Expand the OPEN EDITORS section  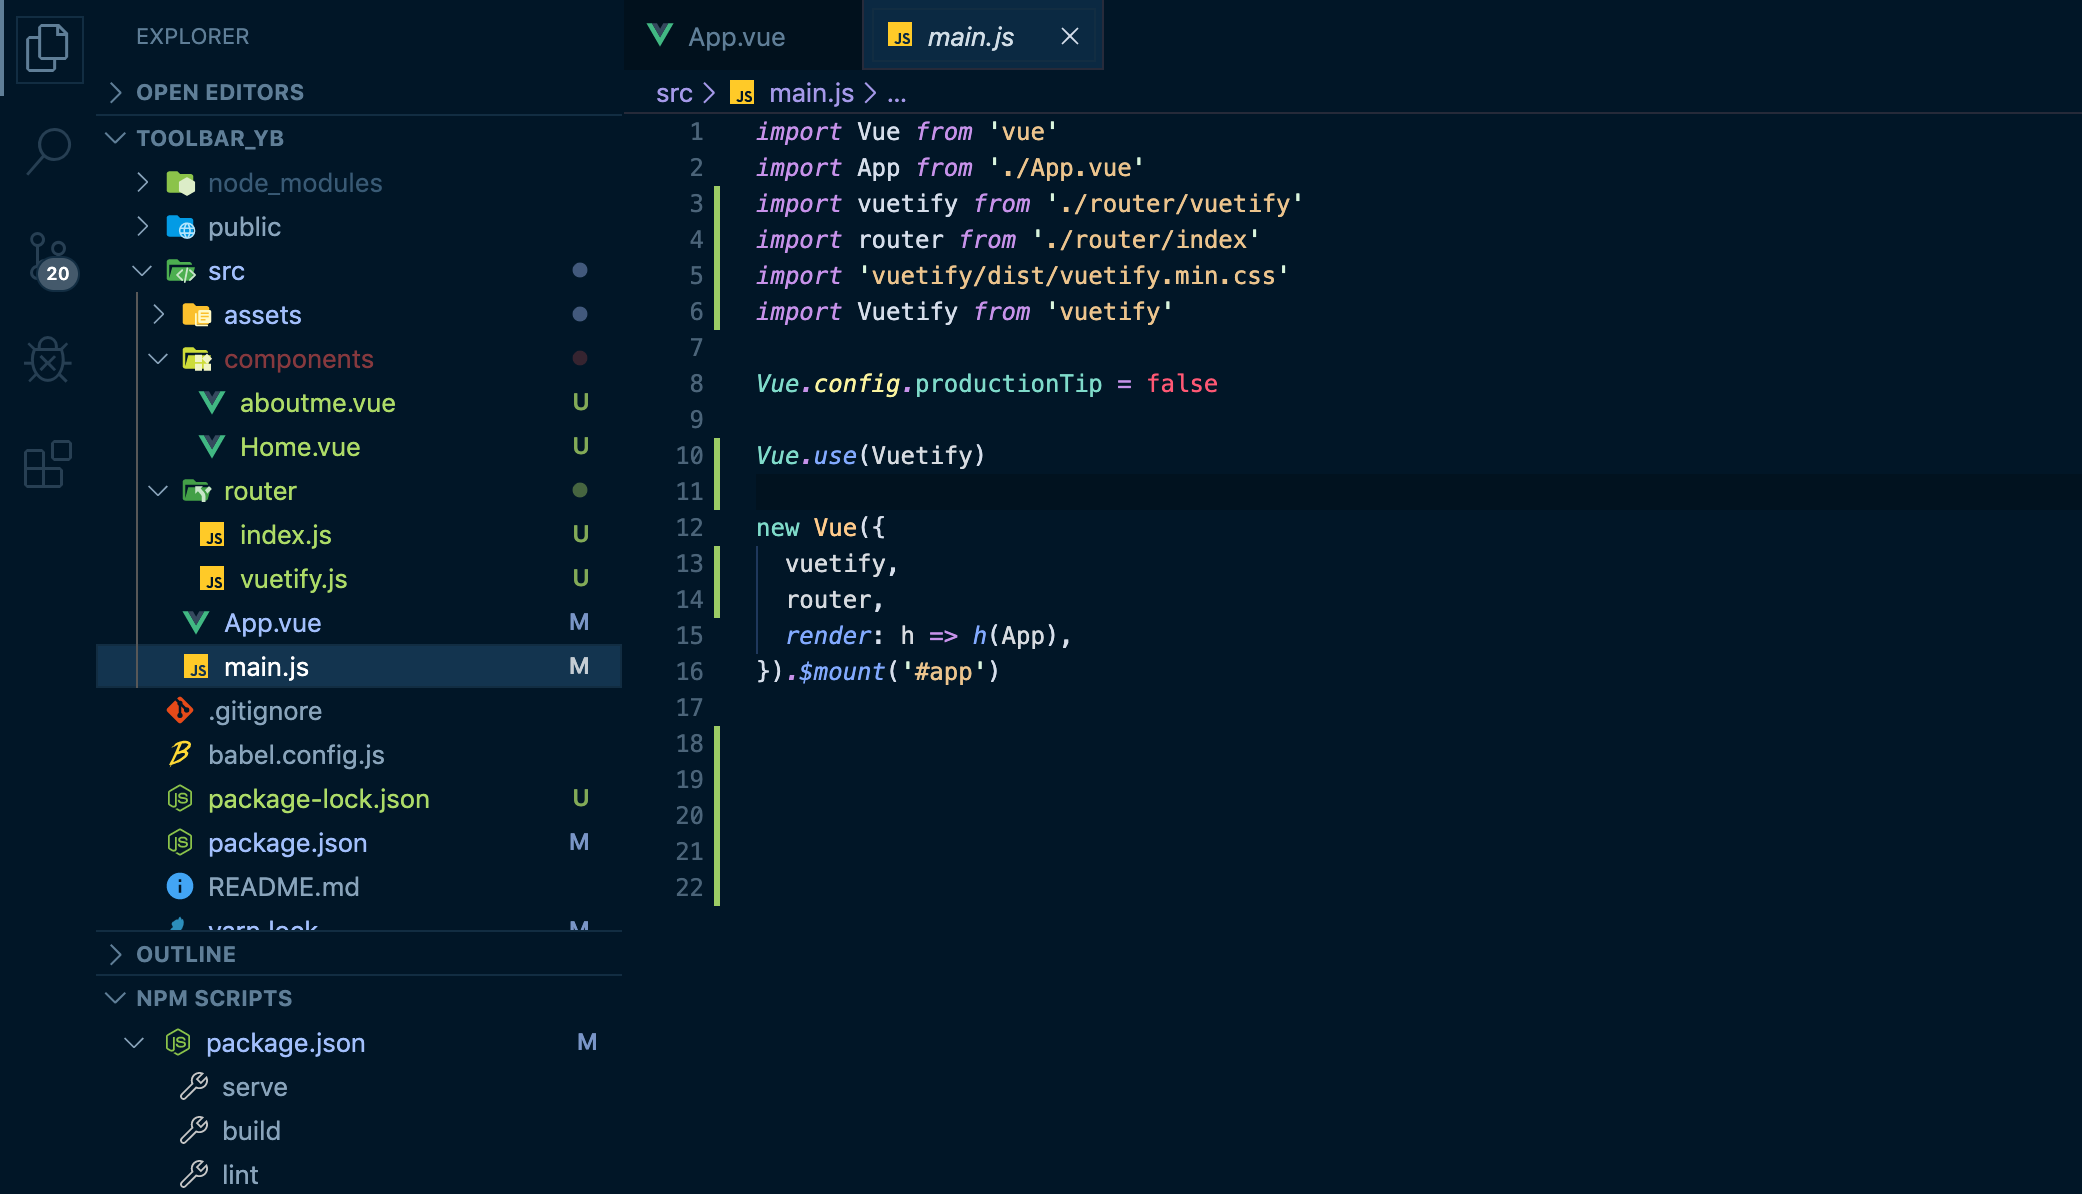219,92
